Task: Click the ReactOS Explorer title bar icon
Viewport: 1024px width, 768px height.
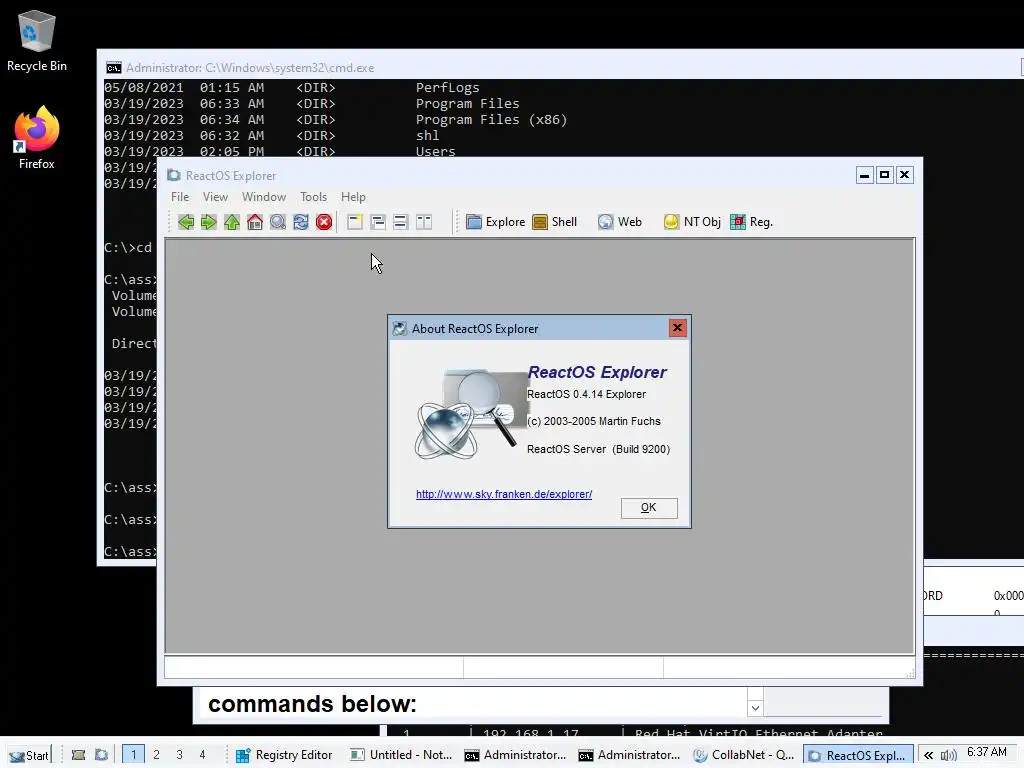Action: [174, 175]
